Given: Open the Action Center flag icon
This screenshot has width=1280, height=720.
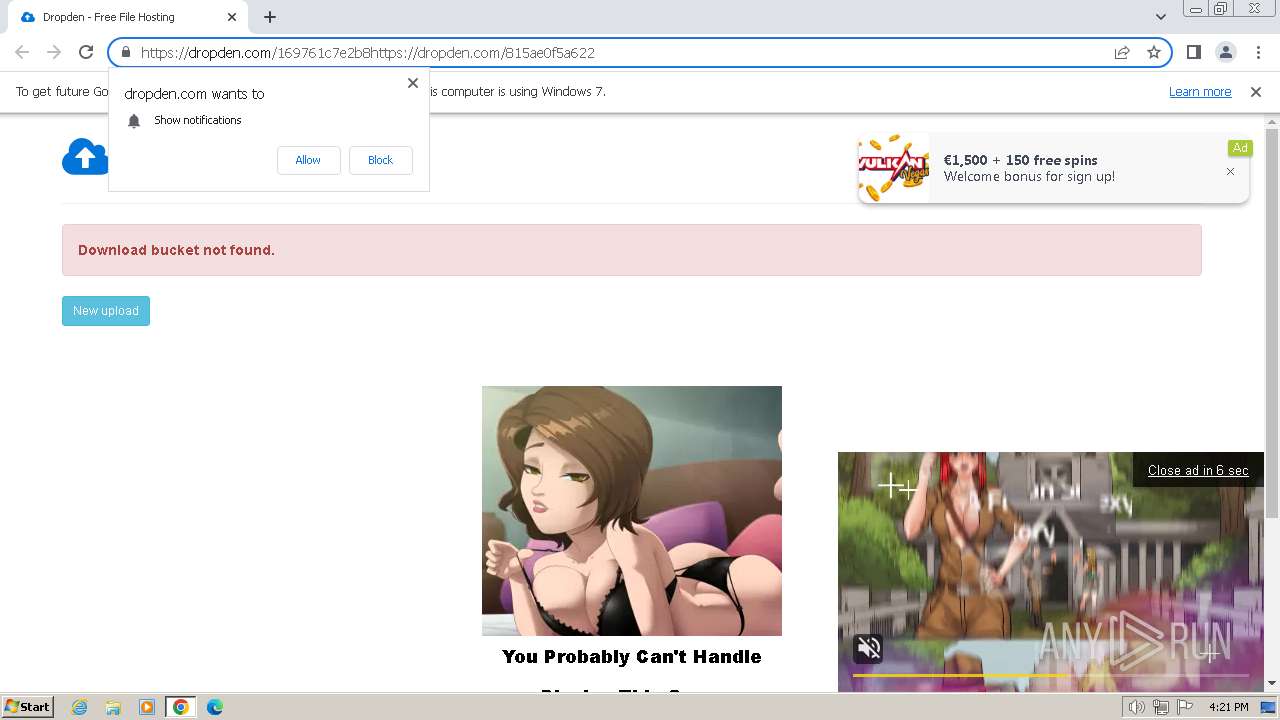Looking at the screenshot, I should coord(1186,707).
